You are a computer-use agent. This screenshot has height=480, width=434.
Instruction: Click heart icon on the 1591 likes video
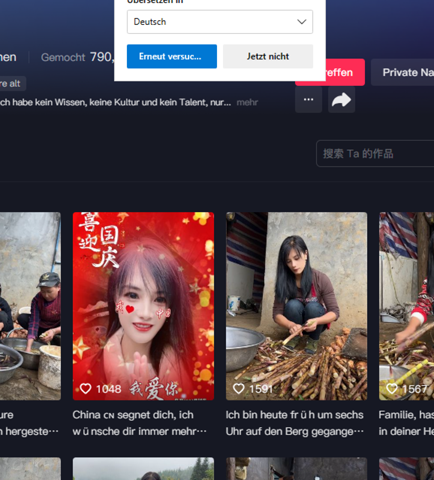click(239, 388)
